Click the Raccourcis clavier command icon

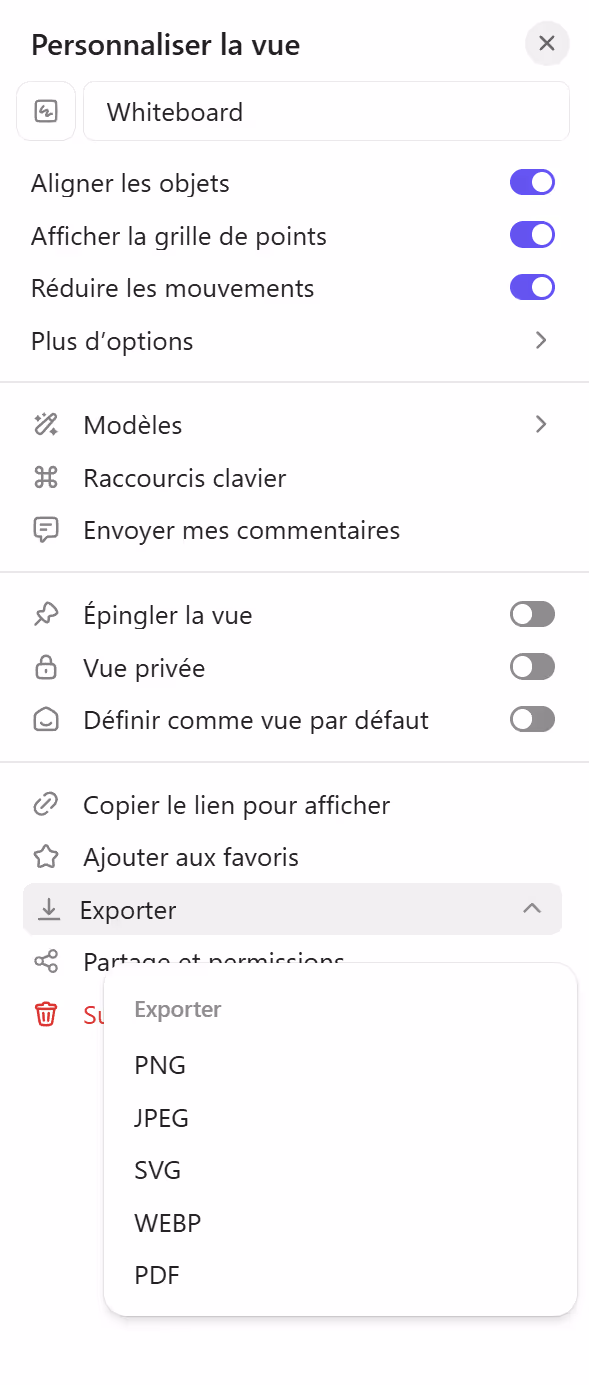click(45, 477)
